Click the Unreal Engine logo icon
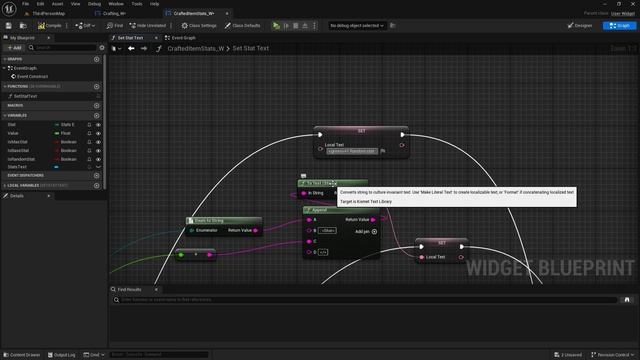 9,9
